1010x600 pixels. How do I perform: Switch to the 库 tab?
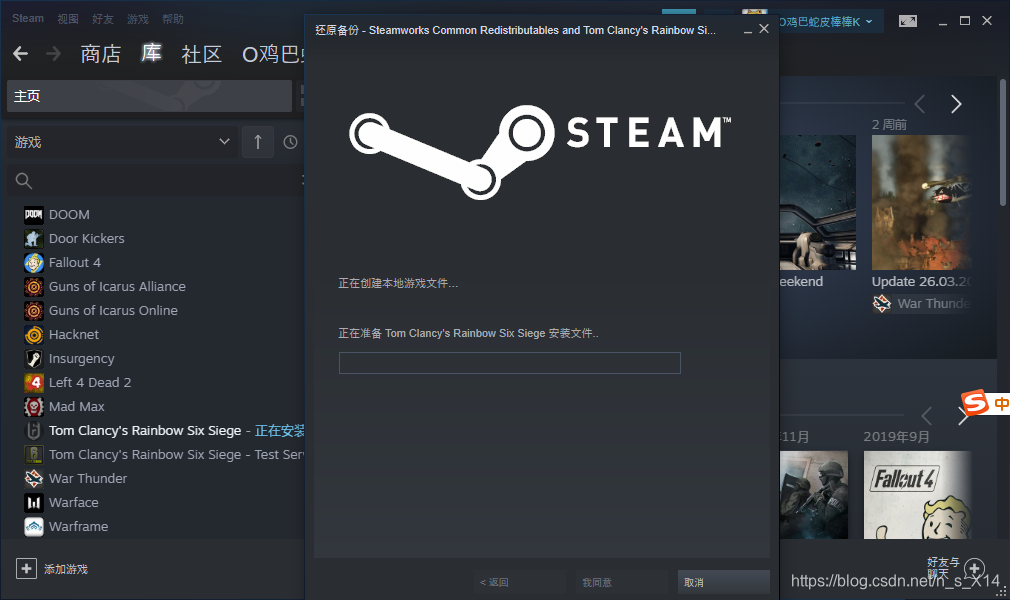pyautogui.click(x=151, y=53)
